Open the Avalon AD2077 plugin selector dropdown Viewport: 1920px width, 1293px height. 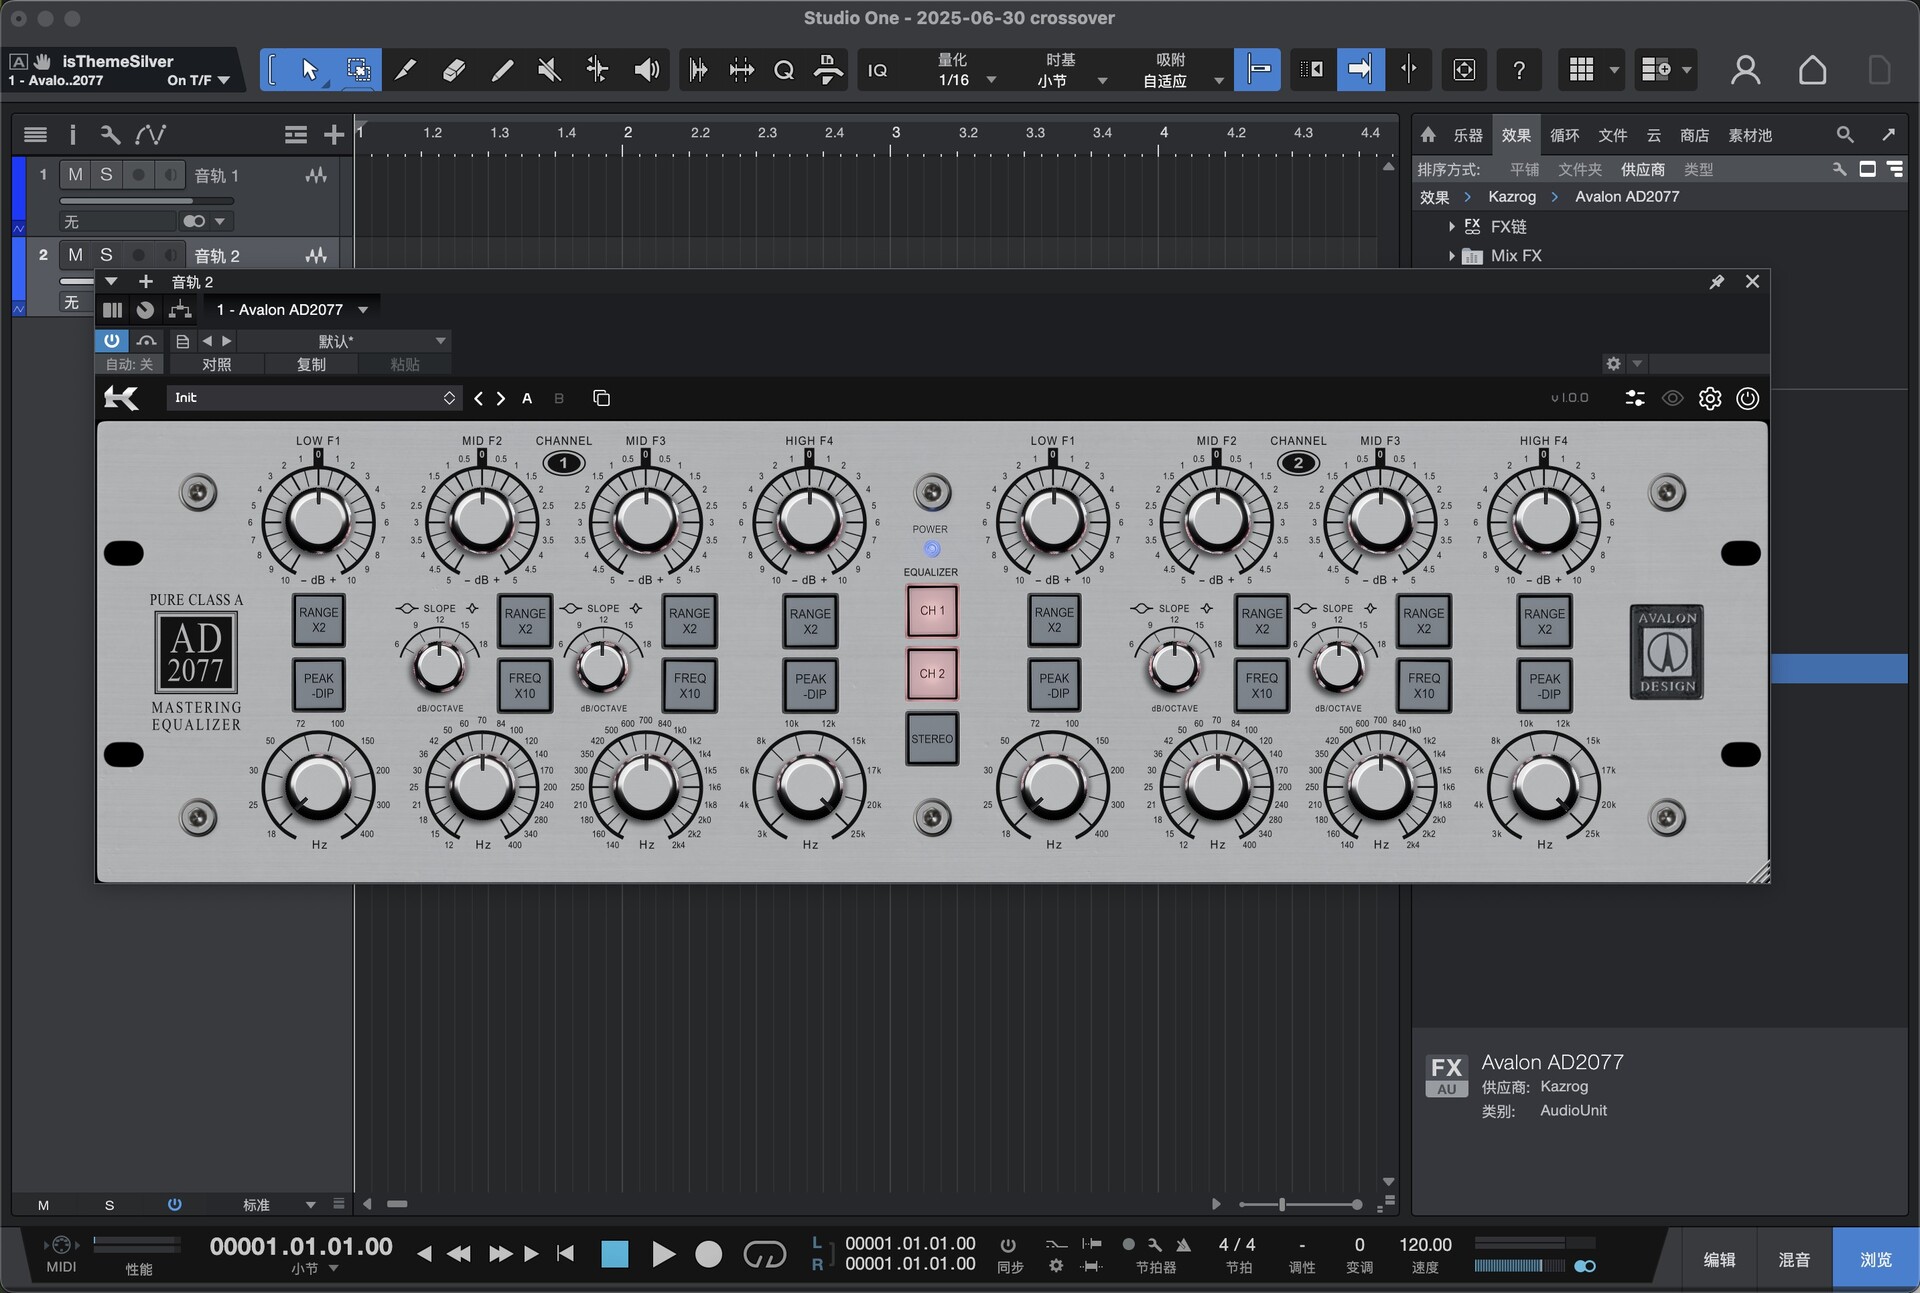tap(291, 310)
